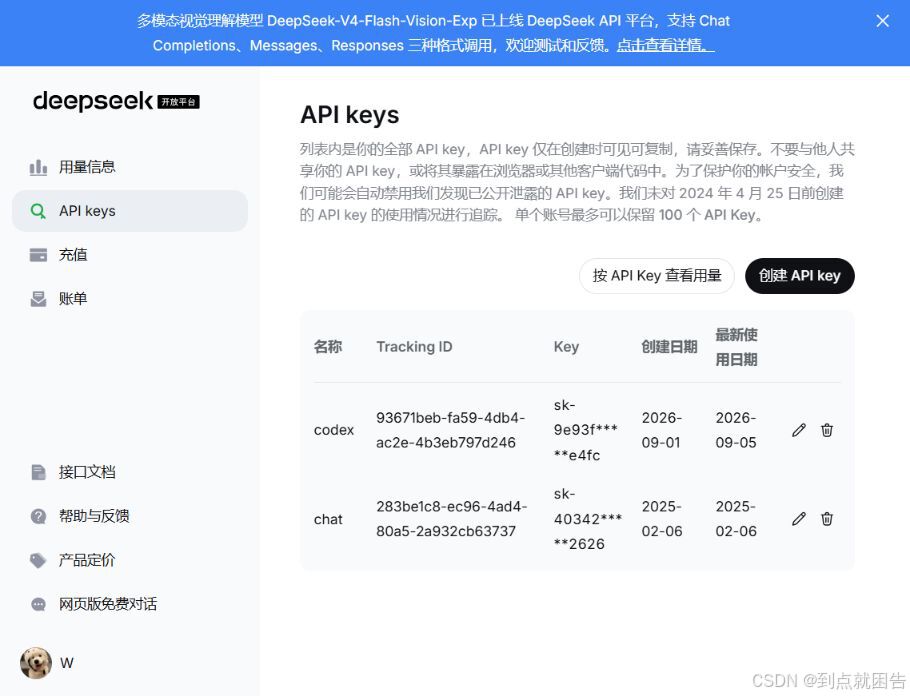This screenshot has height=696, width=910.
Task: Click the API keys page heading
Action: tap(349, 115)
